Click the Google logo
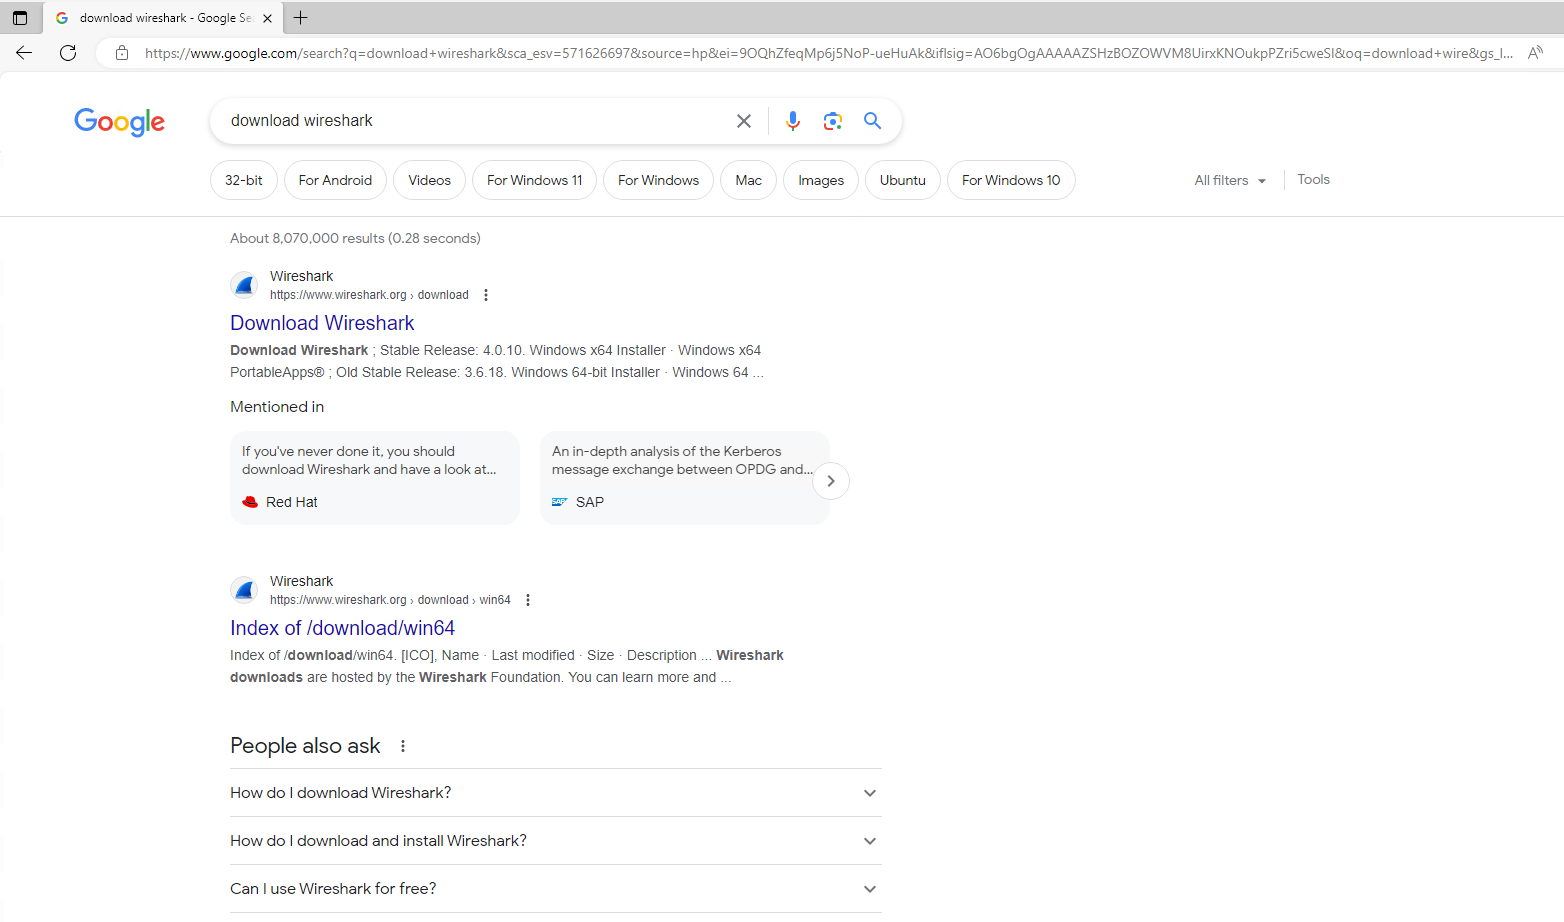Viewport: 1564px width, 922px height. [119, 122]
